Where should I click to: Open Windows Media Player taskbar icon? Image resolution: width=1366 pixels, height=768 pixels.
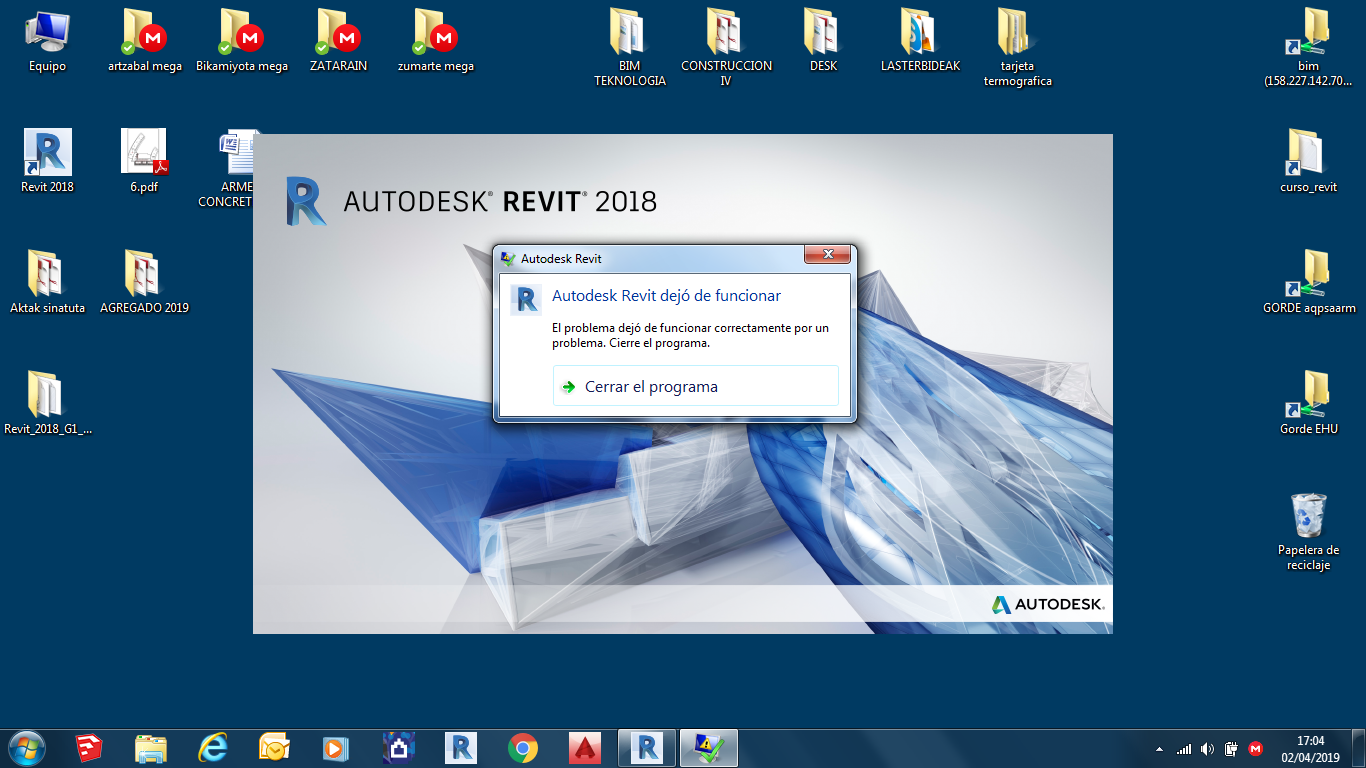tap(336, 747)
